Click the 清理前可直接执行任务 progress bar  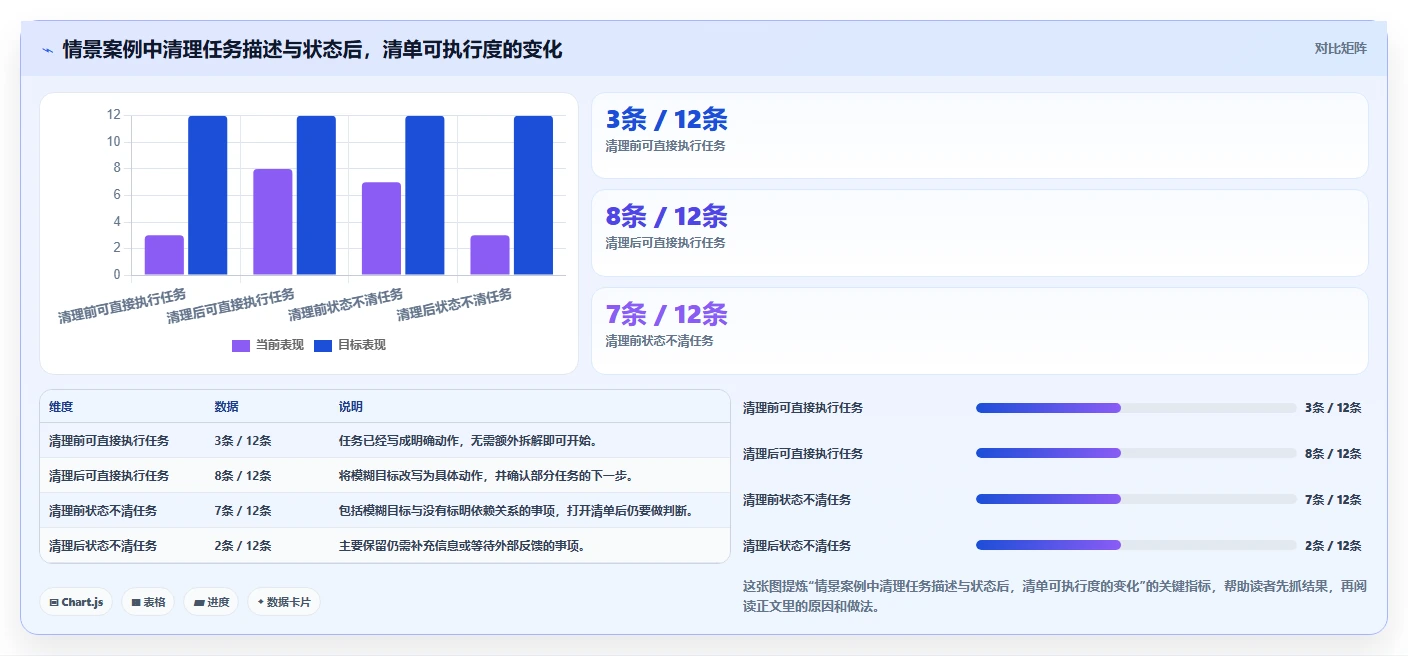(1136, 408)
